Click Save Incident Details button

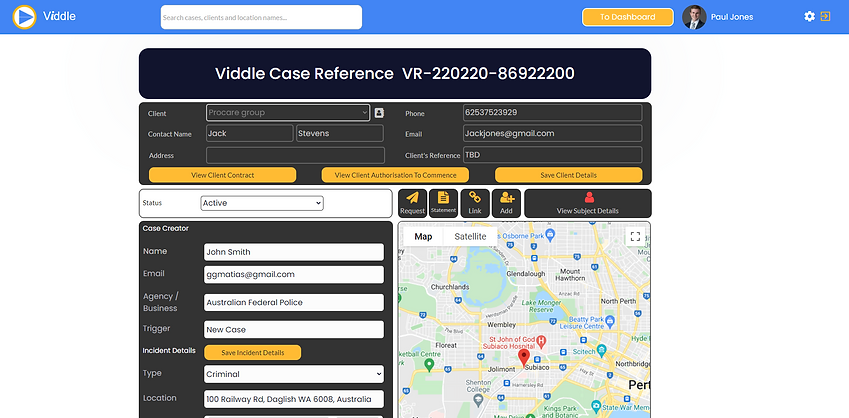click(252, 352)
